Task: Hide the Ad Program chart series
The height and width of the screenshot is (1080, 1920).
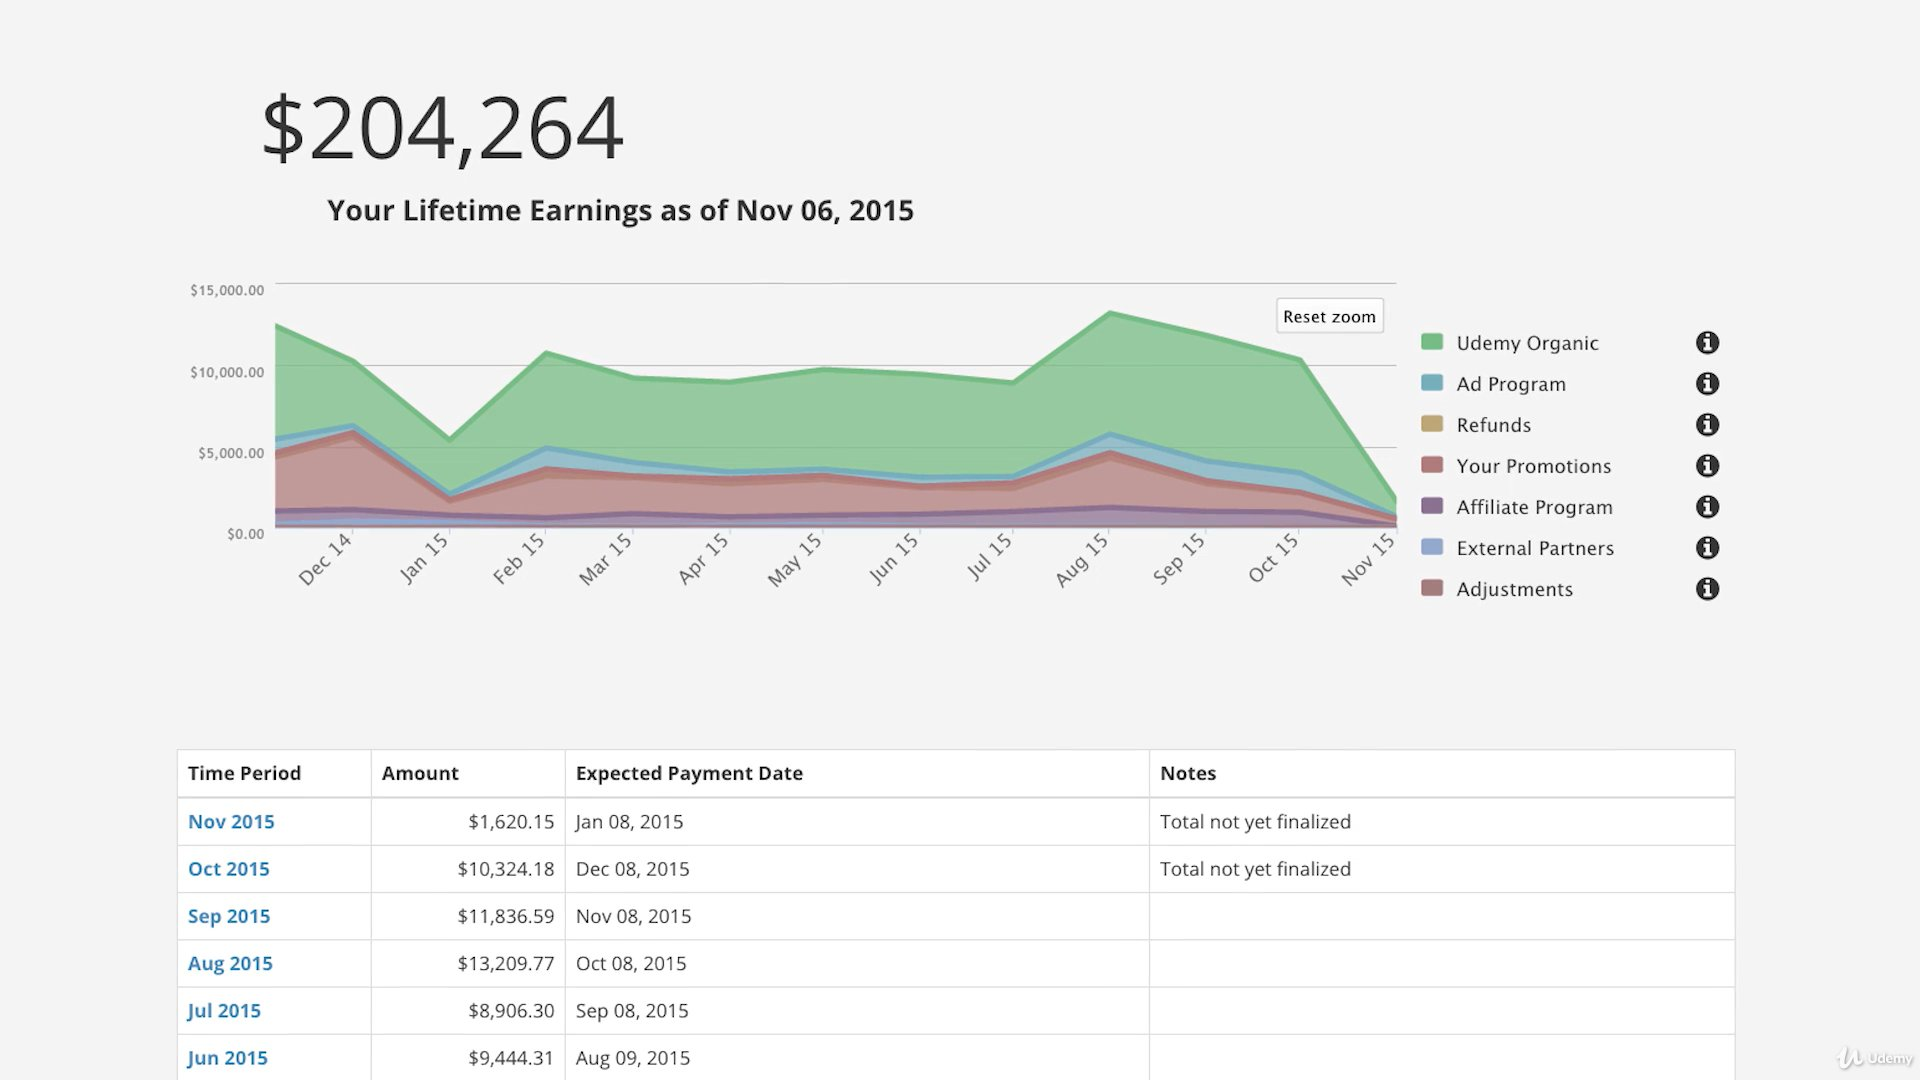Action: pos(1510,384)
